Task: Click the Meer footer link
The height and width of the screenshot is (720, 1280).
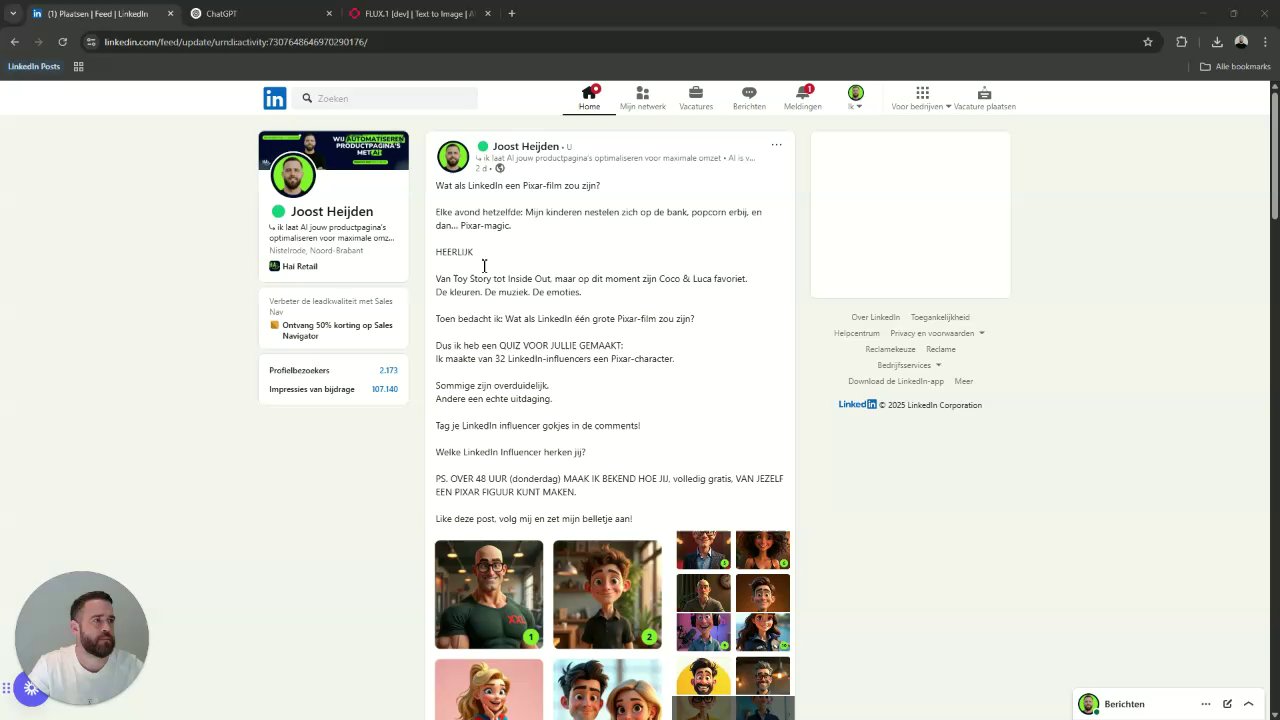Action: (963, 381)
